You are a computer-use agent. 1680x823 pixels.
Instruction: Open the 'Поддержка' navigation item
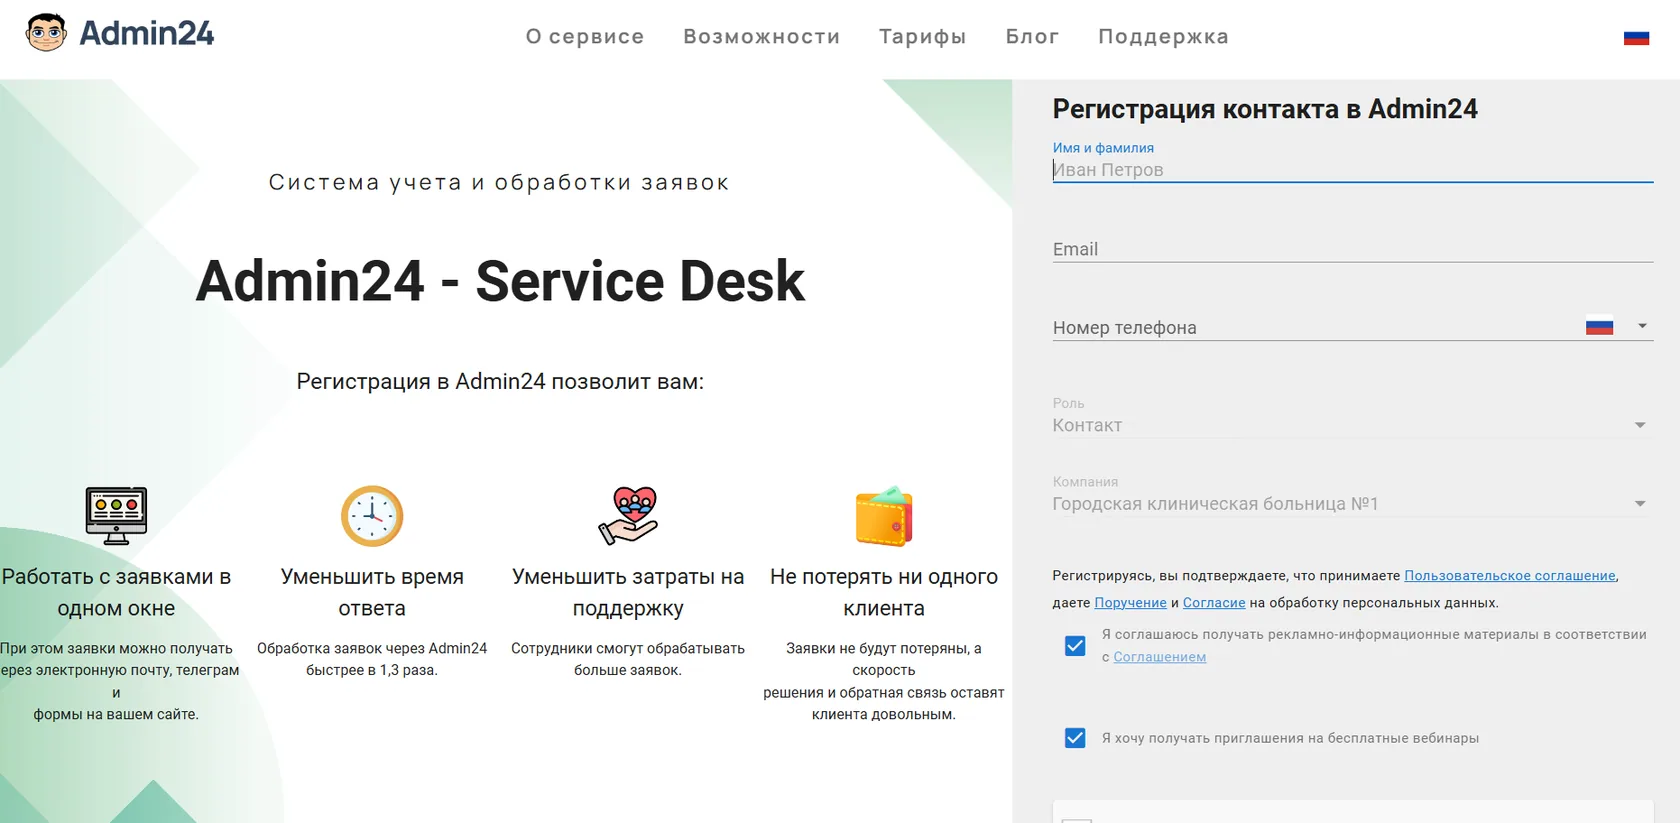[x=1163, y=37]
